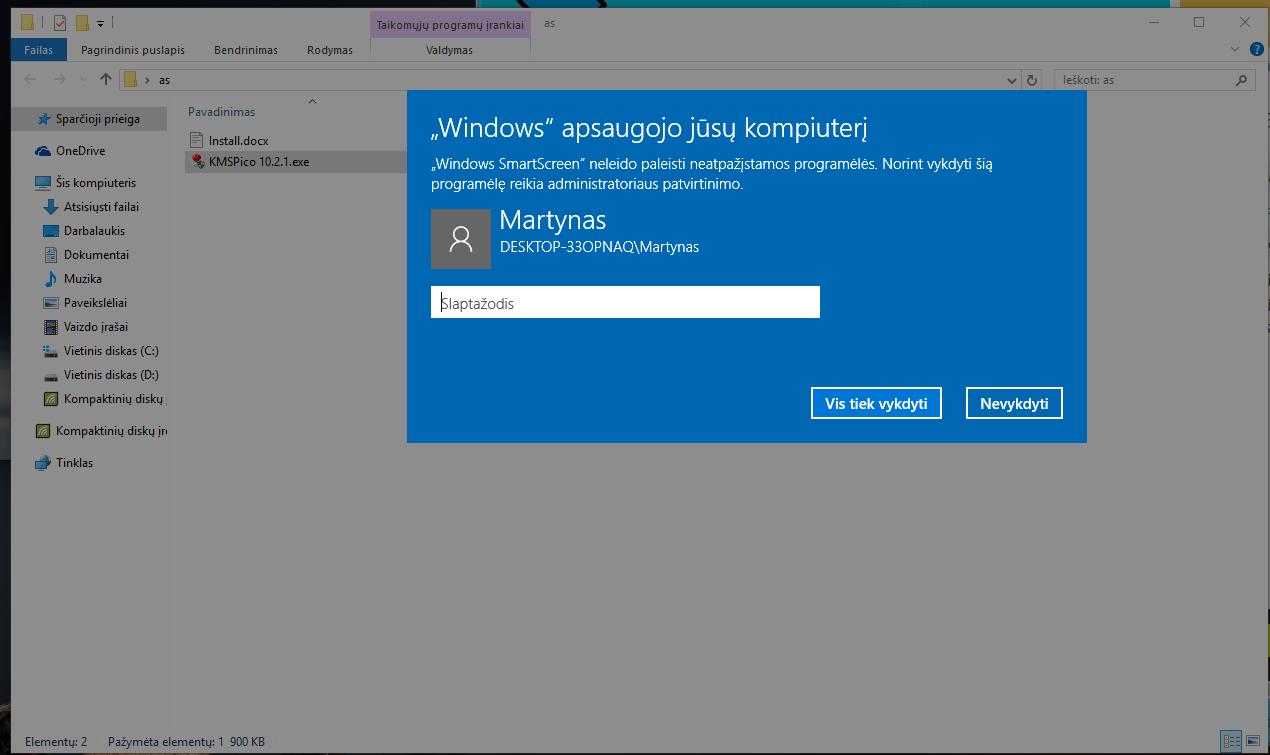Minimize the Explorer window
1270x755 pixels.
tap(1153, 22)
